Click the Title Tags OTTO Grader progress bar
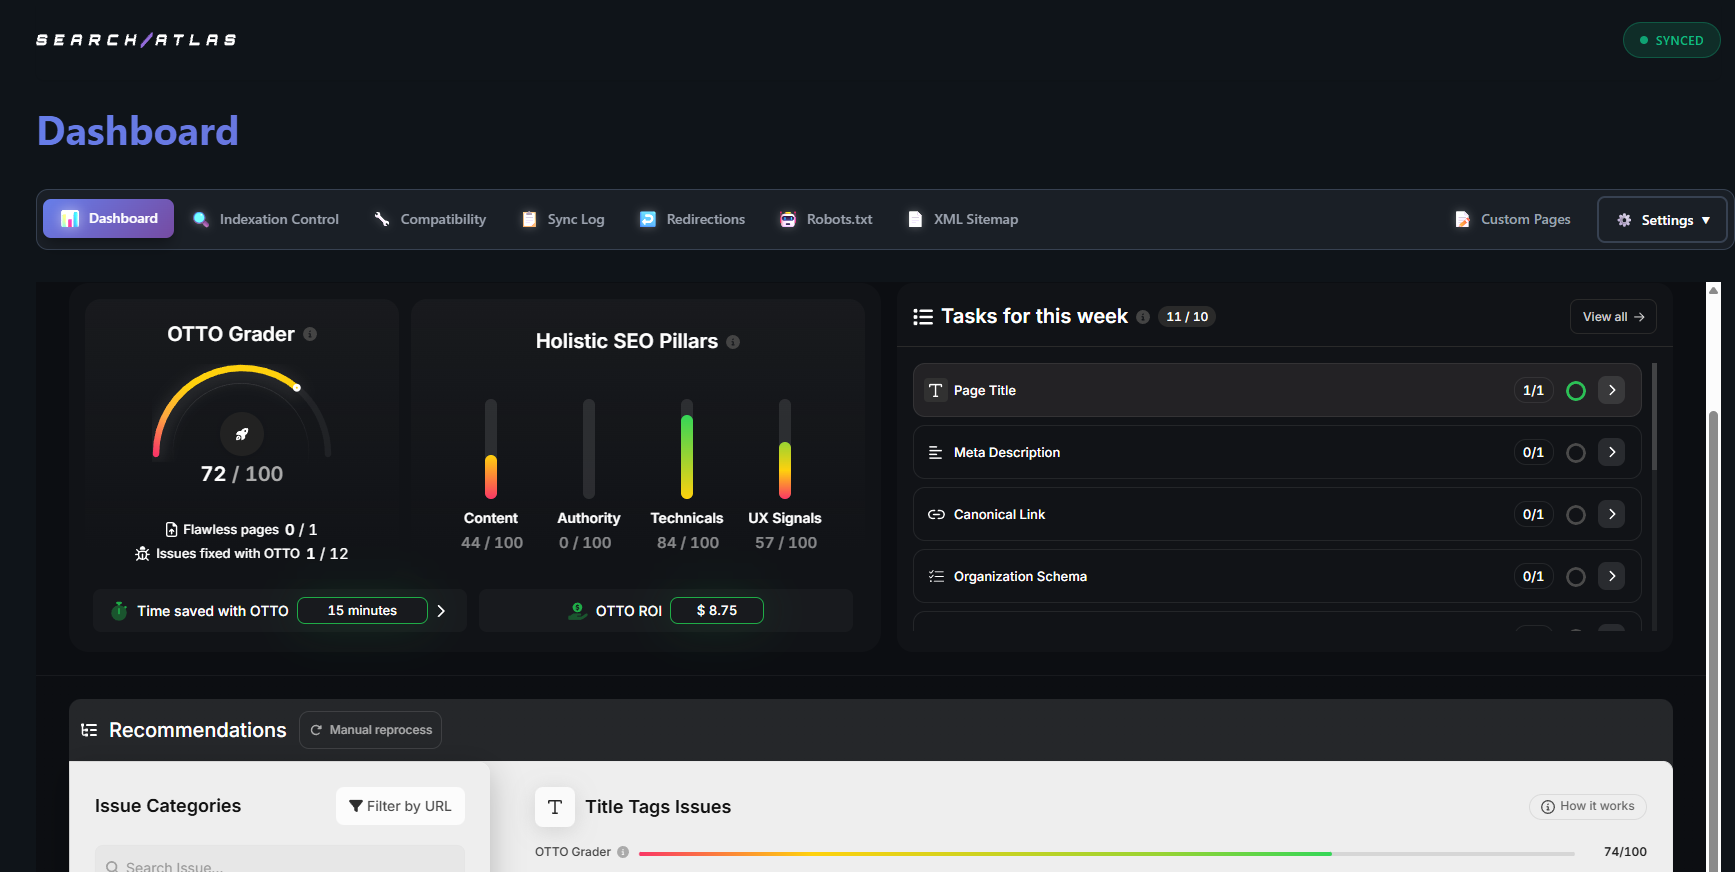 (x=1107, y=854)
